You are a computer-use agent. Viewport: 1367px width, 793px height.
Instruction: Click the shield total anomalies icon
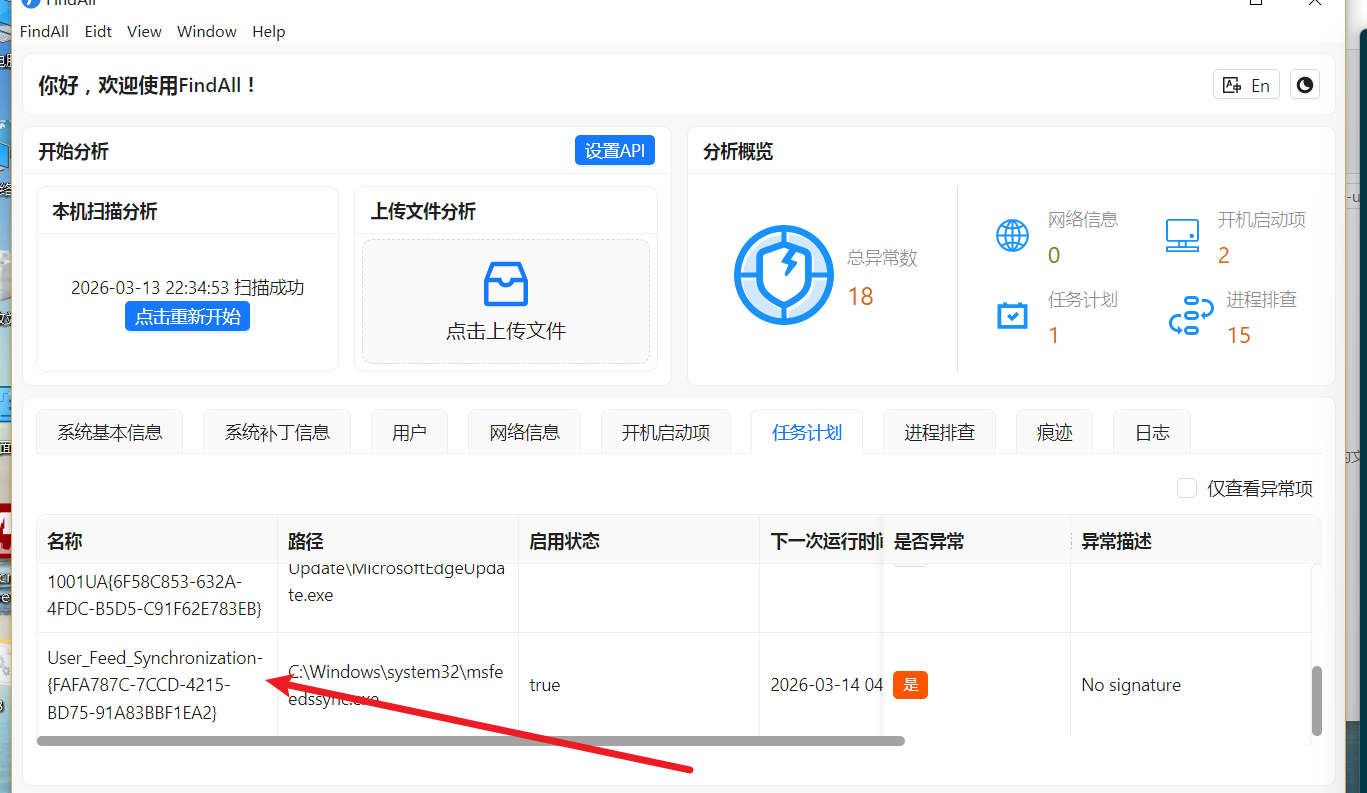coord(783,274)
